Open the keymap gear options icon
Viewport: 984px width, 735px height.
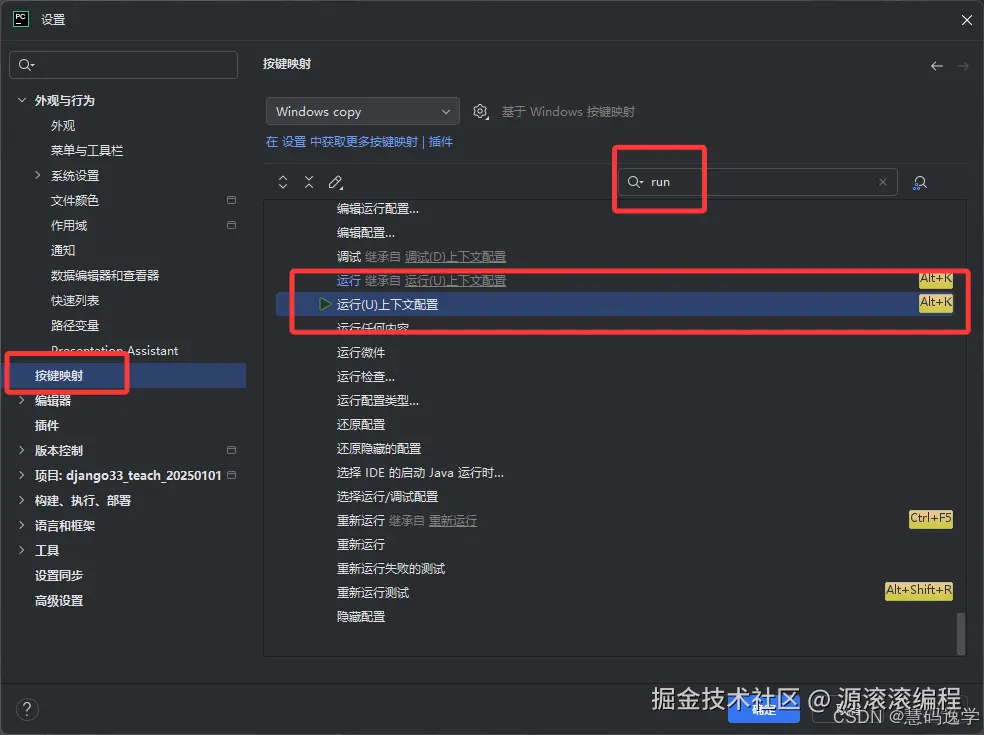[480, 112]
